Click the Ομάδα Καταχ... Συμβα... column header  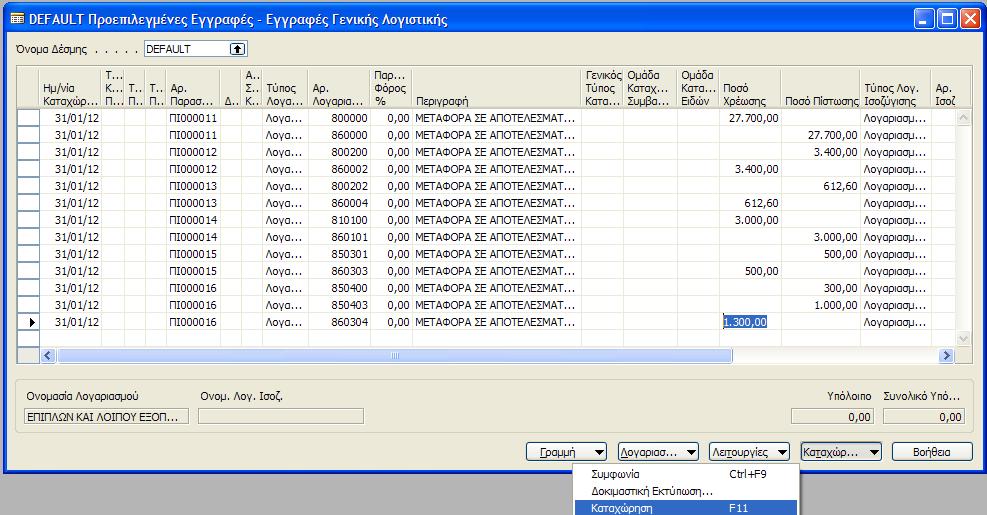click(650, 88)
